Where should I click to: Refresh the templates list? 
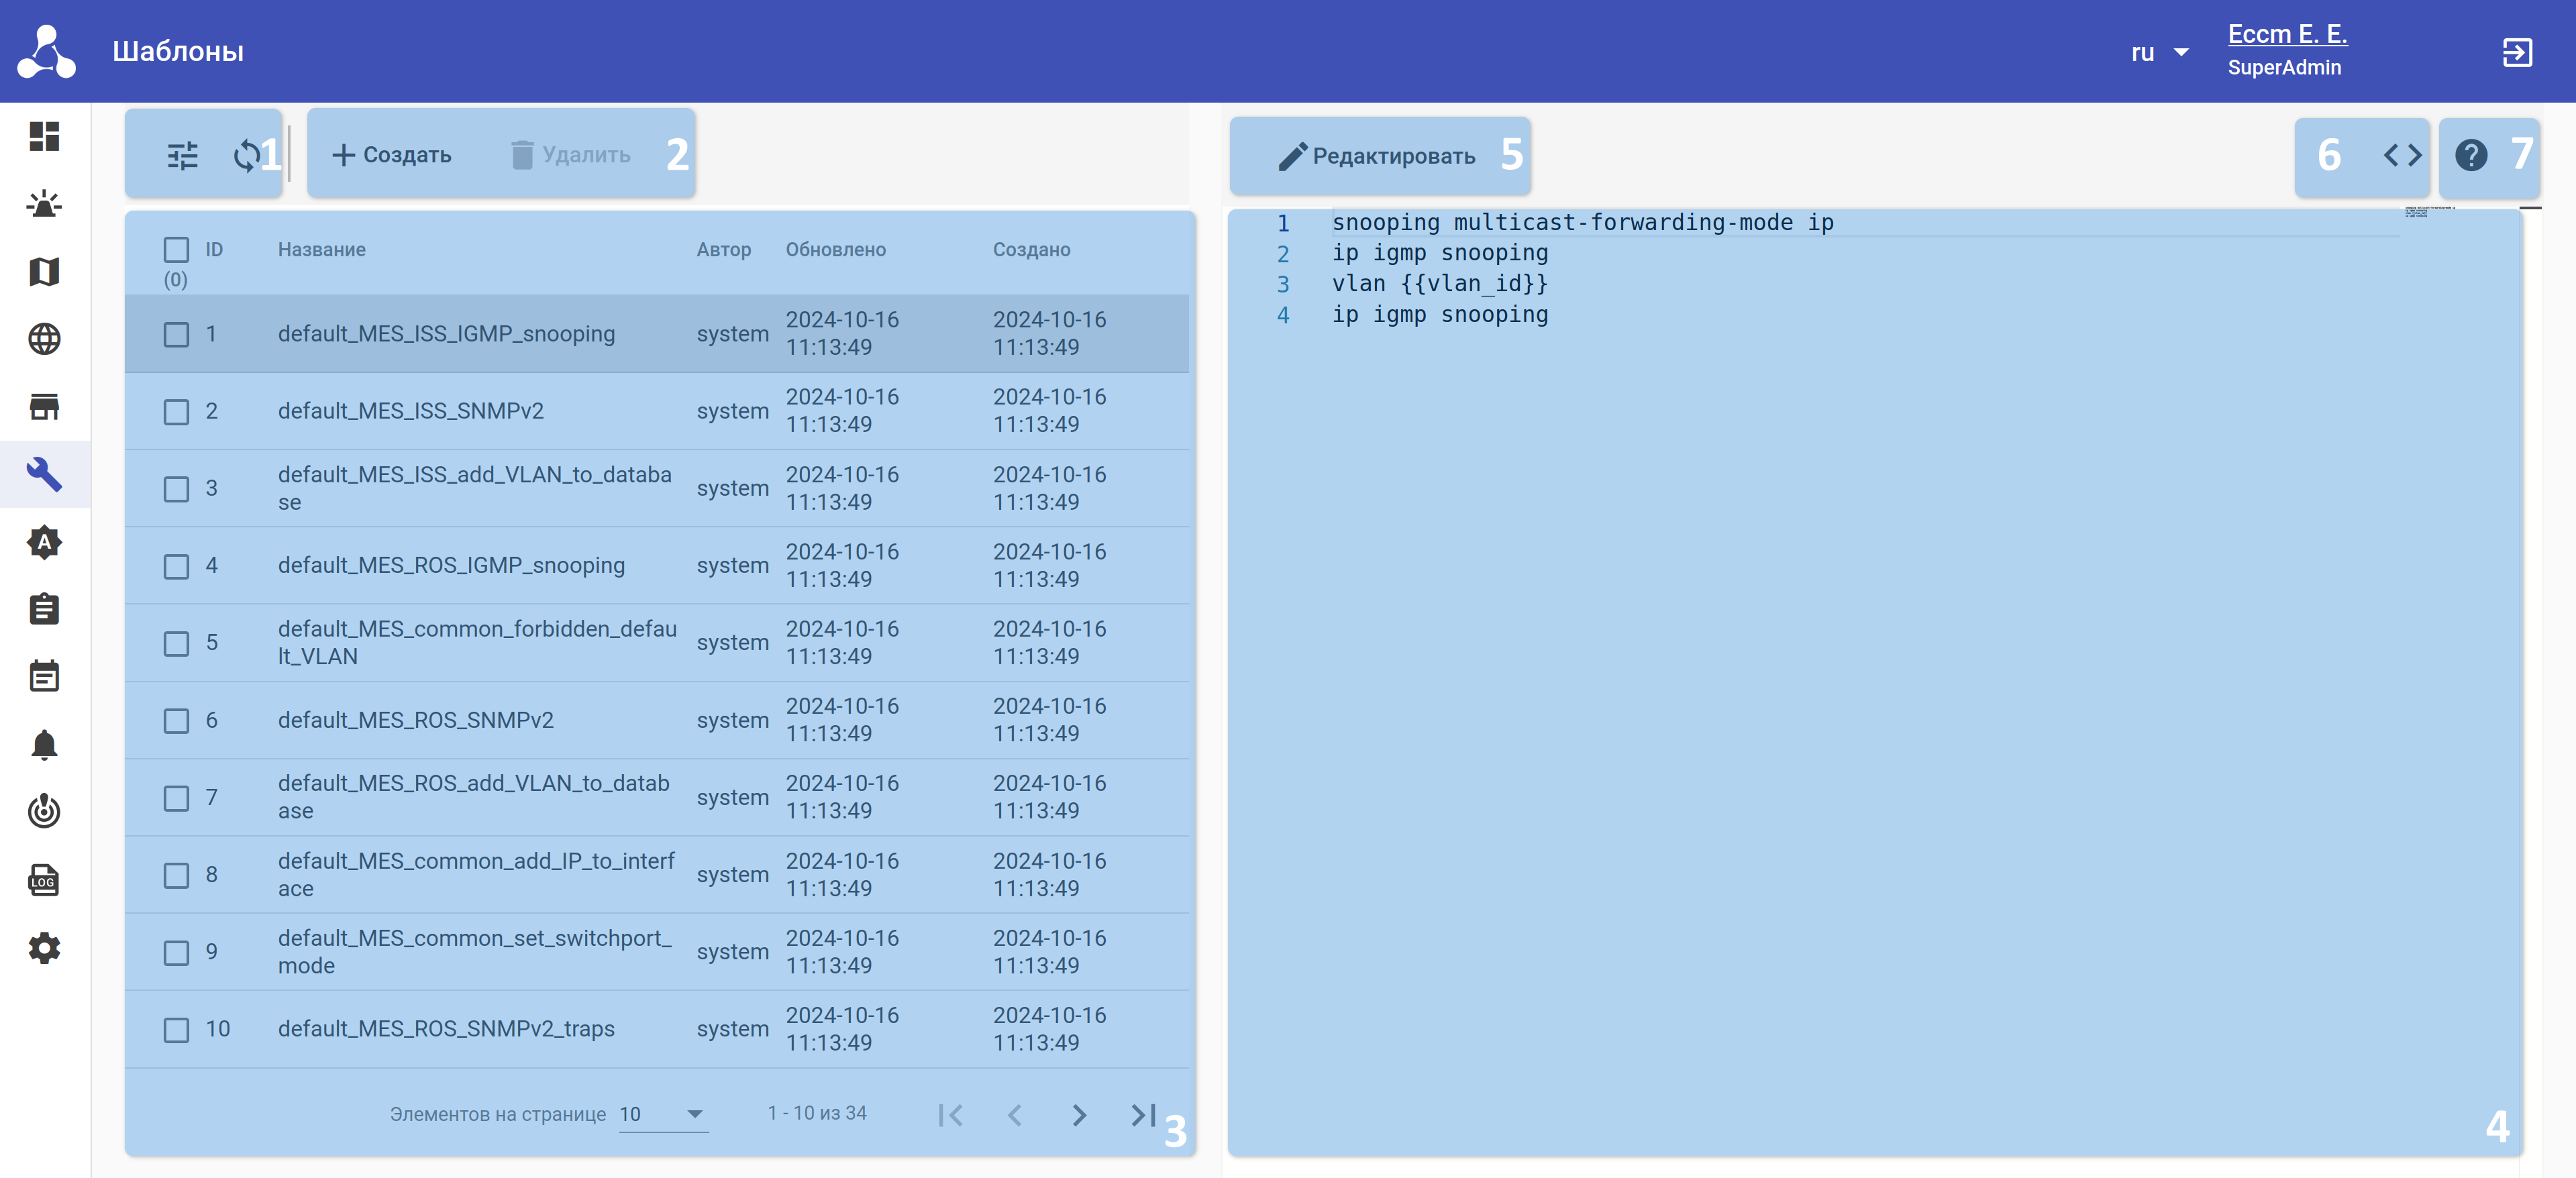[x=246, y=155]
